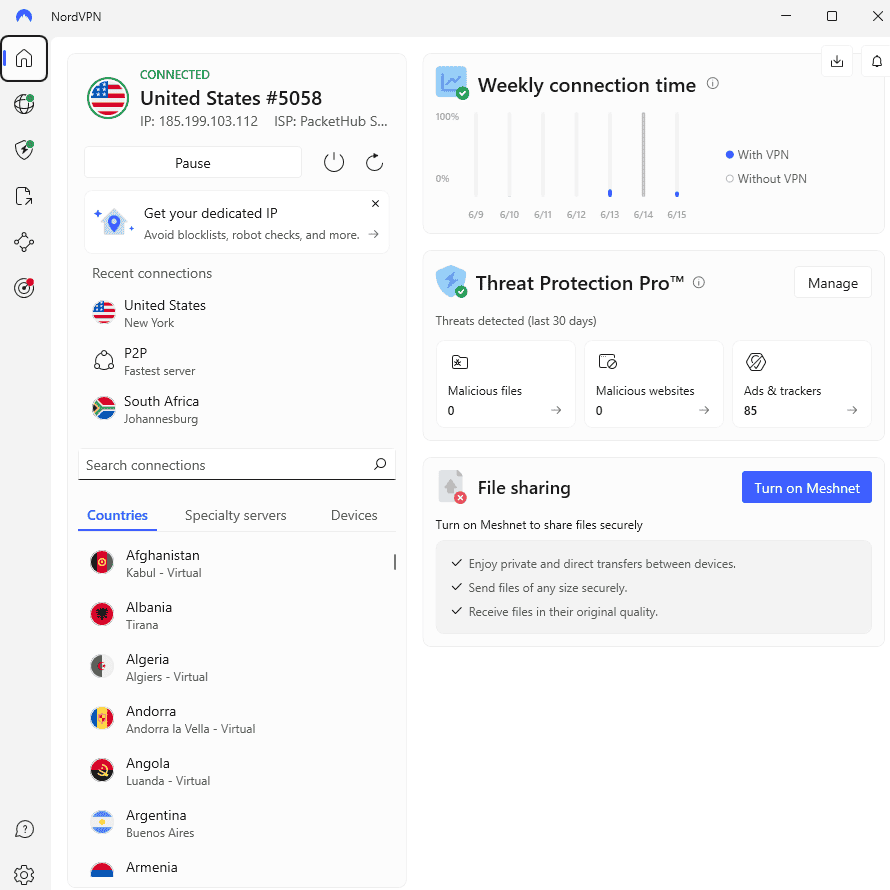The width and height of the screenshot is (890, 890).
Task: Click the Malicious files card
Action: [x=506, y=384]
